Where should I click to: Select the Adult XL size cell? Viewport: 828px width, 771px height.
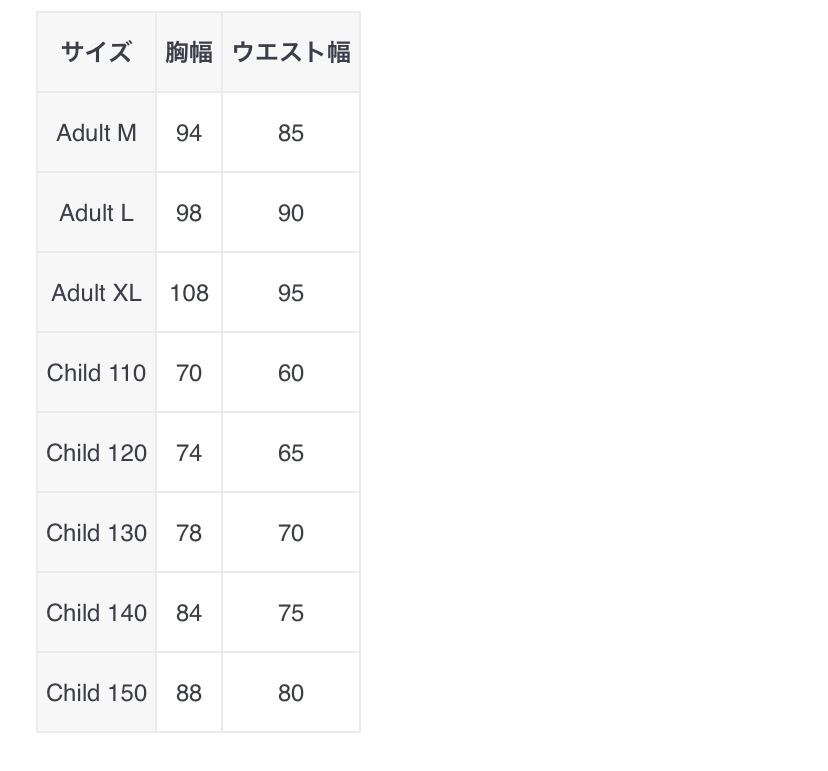(96, 293)
